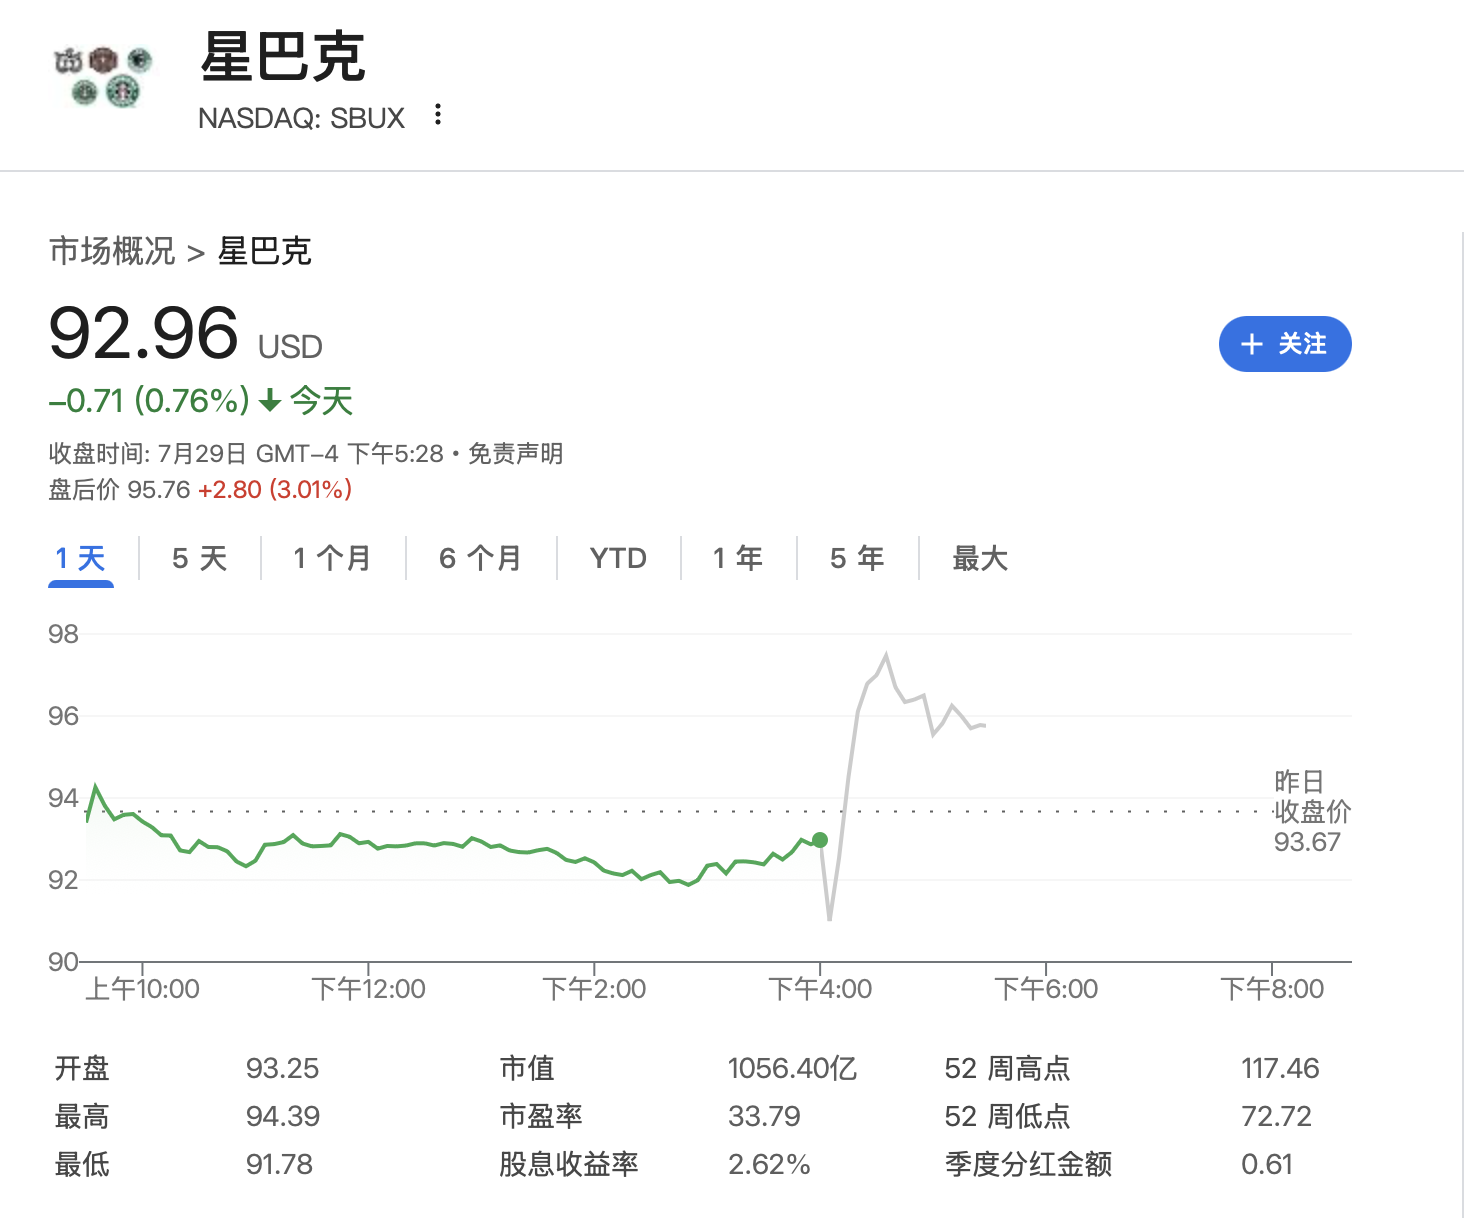
Task: Click the 股息收益率 value 2.62%
Action: [x=769, y=1164]
